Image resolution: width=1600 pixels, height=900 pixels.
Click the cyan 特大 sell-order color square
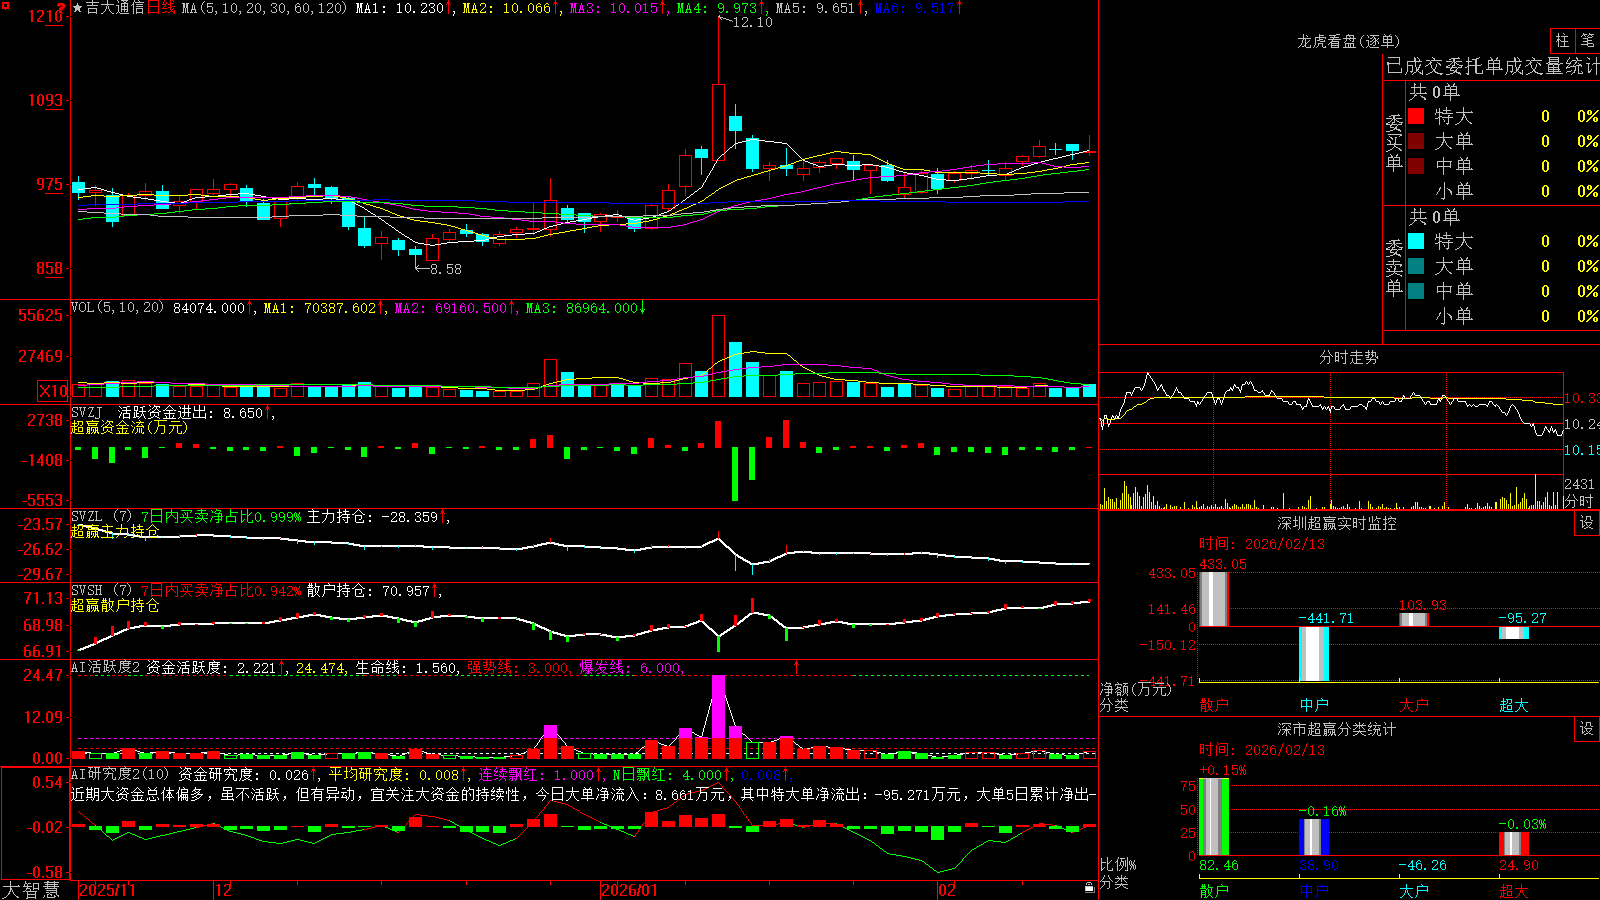coord(1416,241)
